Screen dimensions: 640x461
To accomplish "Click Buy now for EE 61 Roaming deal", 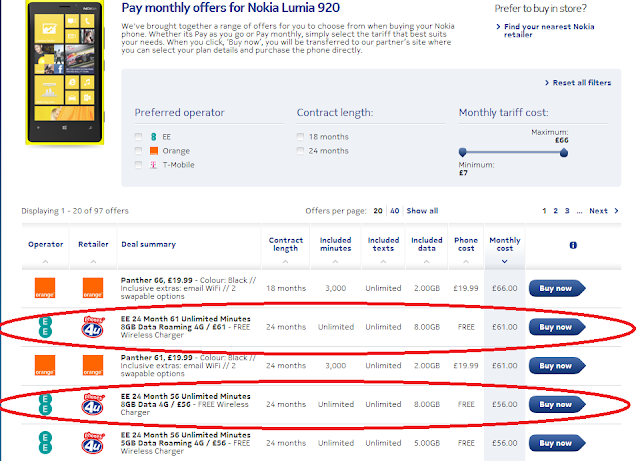I will pos(557,327).
